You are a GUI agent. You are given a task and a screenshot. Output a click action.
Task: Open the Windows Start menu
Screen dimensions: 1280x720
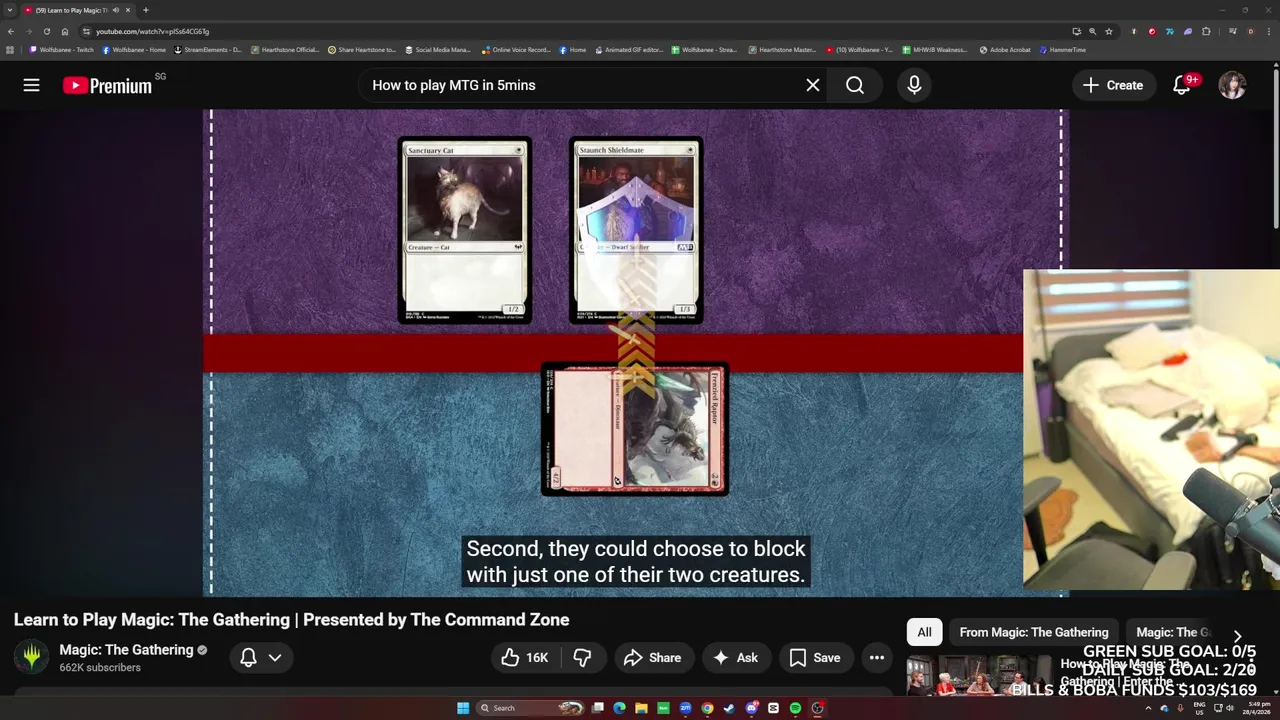point(463,708)
